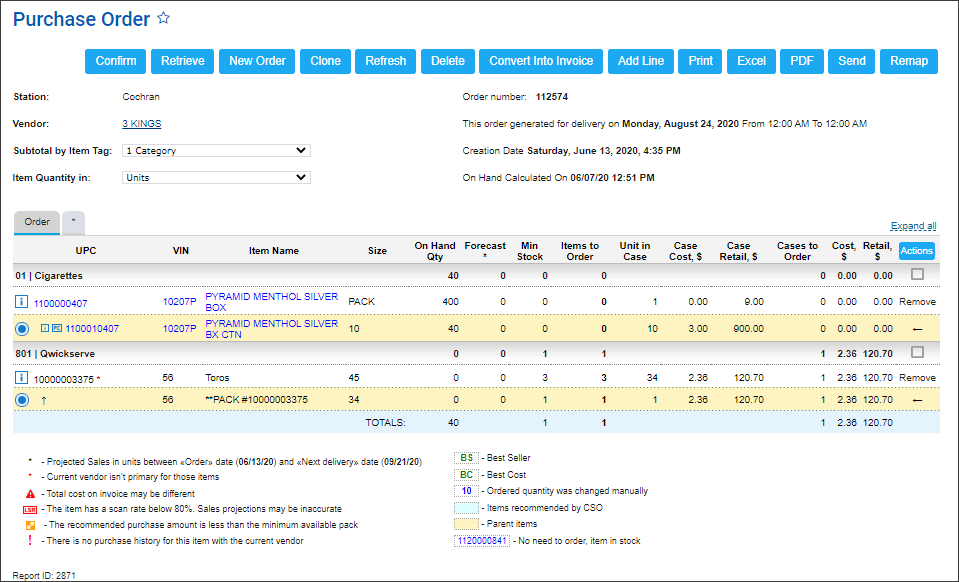Click left arrow in PYRAMID MENTHOL SILVER BX CTN row
This screenshot has height=582, width=959.
tap(917, 328)
